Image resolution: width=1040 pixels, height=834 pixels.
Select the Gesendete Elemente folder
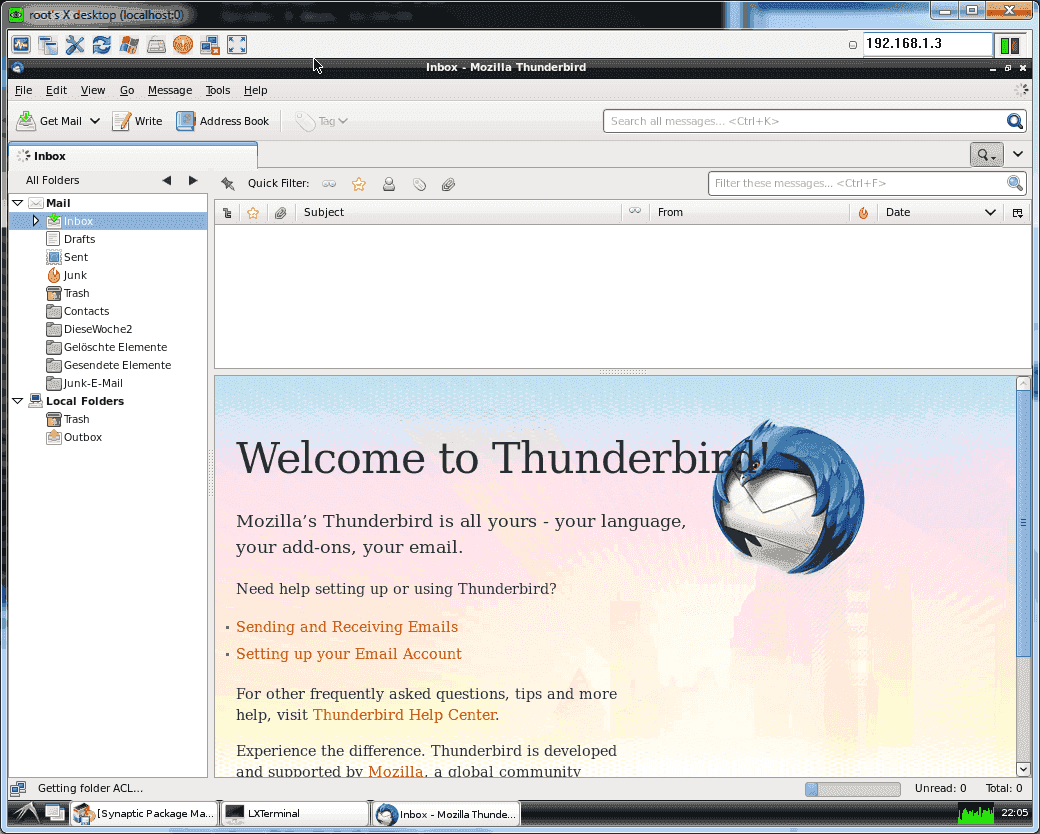[117, 365]
